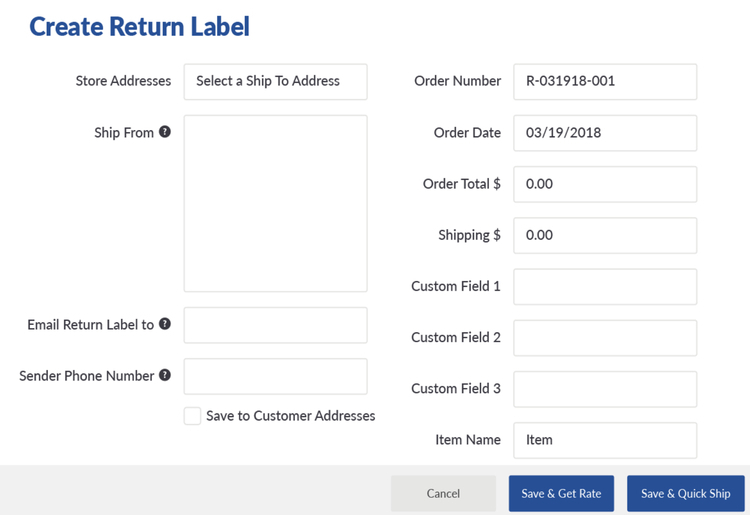Click the Item Name field
Screen dimensions: 750x515
pyautogui.click(x=605, y=440)
